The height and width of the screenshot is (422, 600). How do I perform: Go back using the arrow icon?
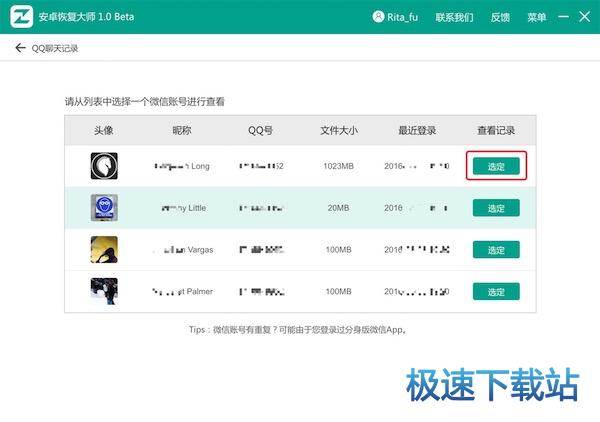[x=20, y=48]
